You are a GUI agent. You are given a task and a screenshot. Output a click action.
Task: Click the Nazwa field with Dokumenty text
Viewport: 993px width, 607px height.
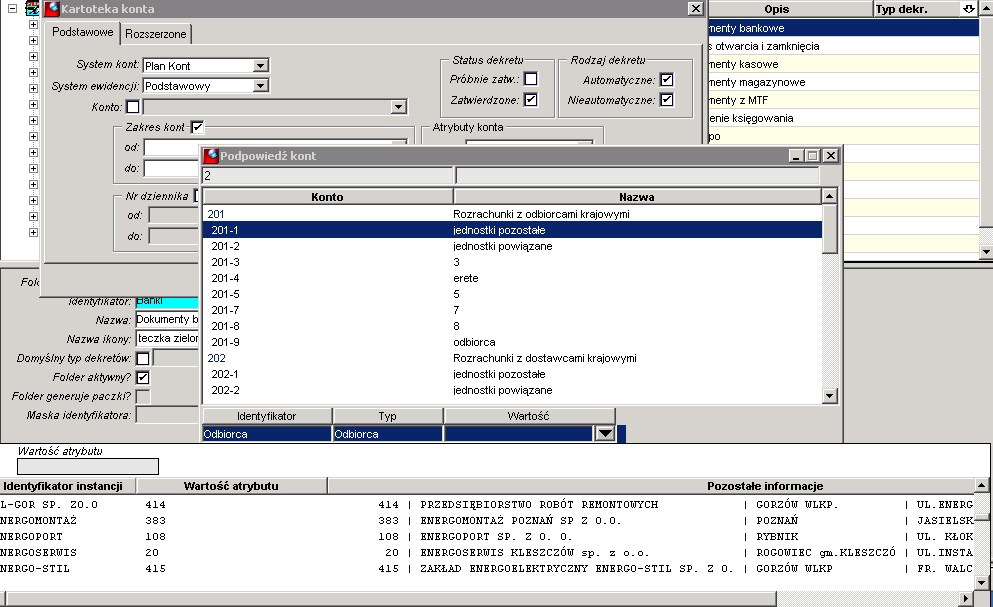coord(167,319)
